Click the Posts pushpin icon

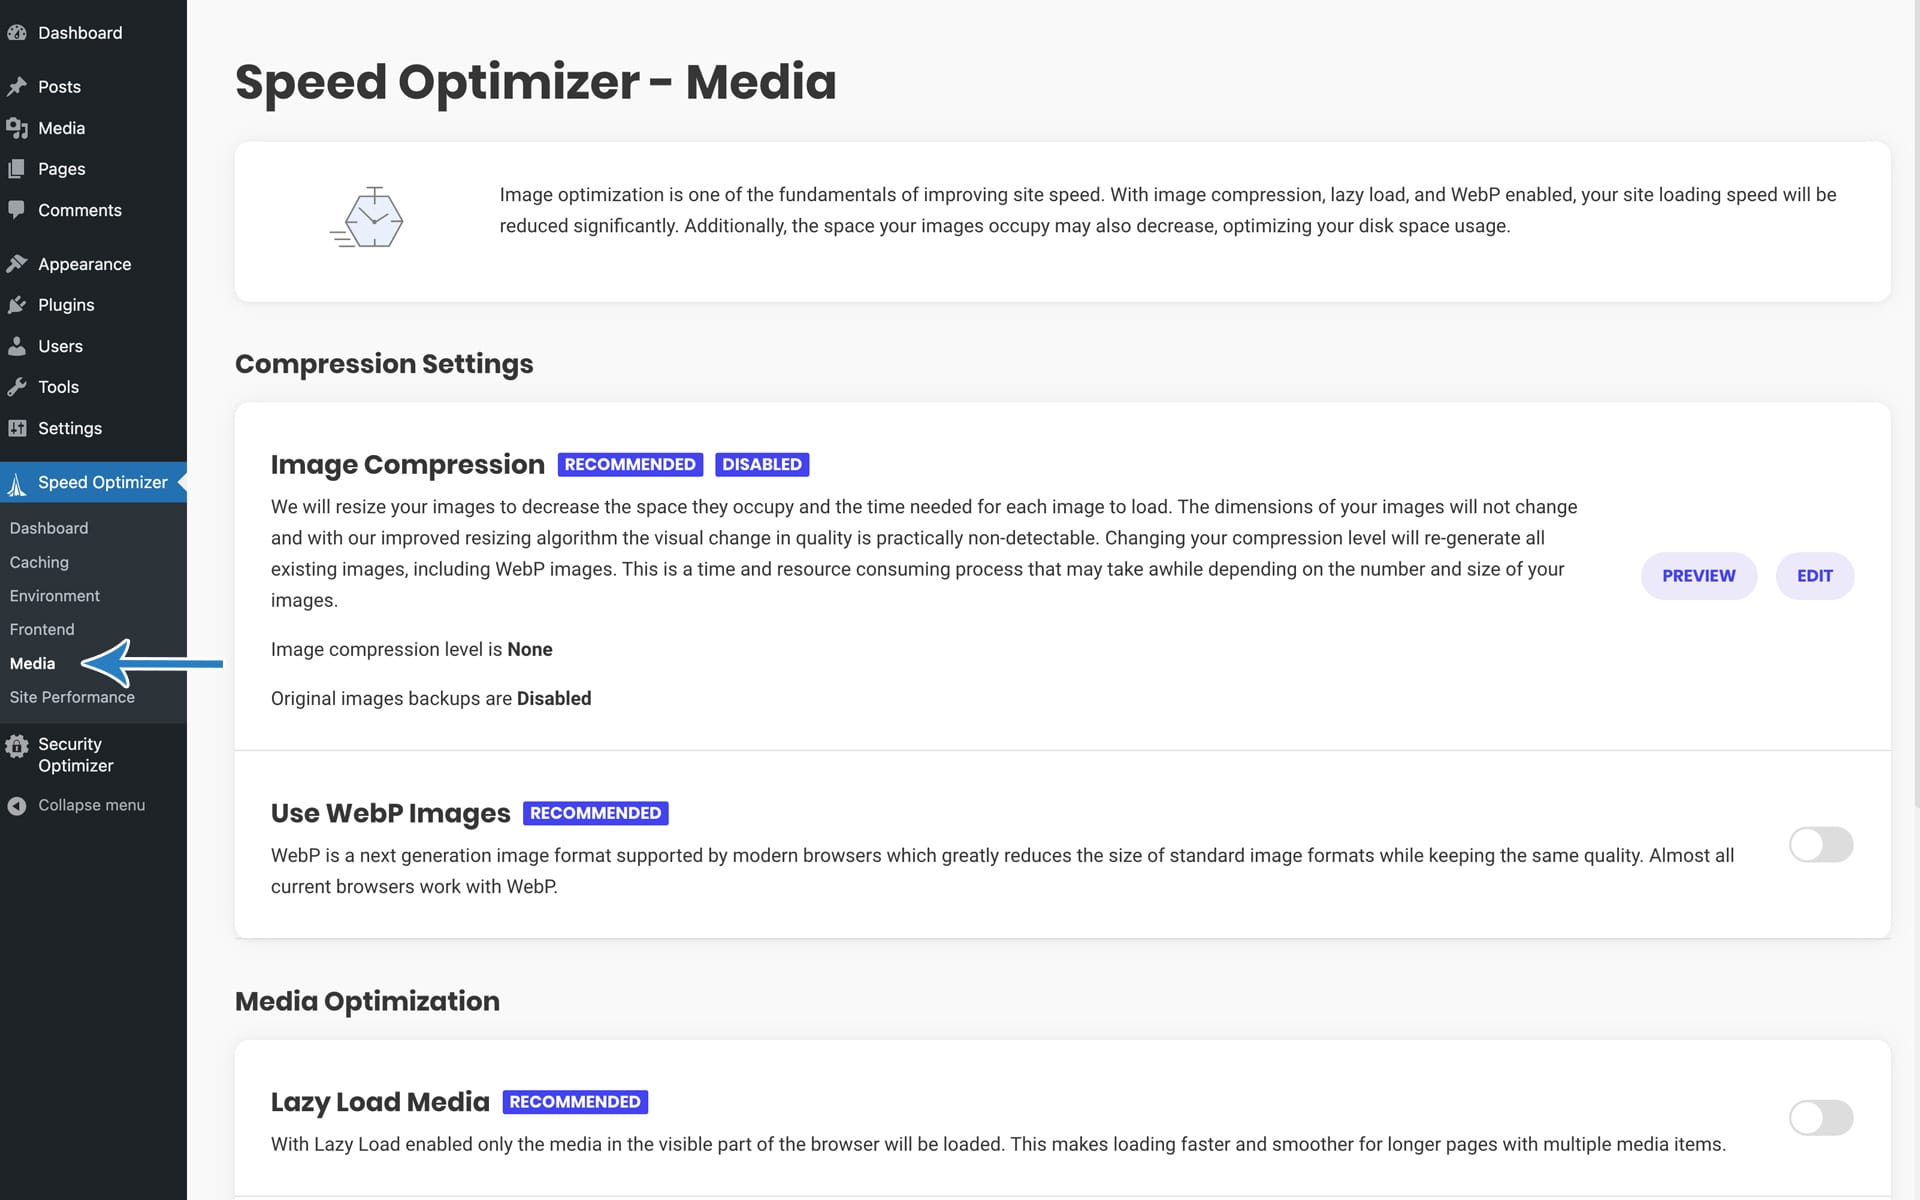16,87
